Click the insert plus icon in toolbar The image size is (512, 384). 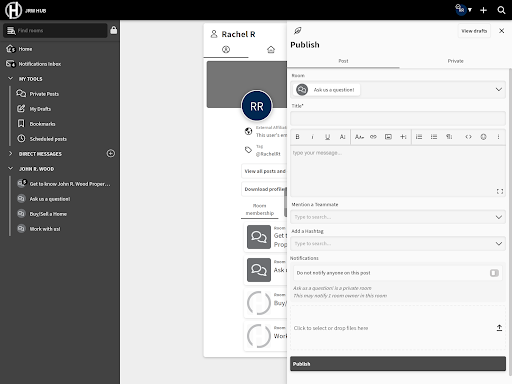click(403, 137)
